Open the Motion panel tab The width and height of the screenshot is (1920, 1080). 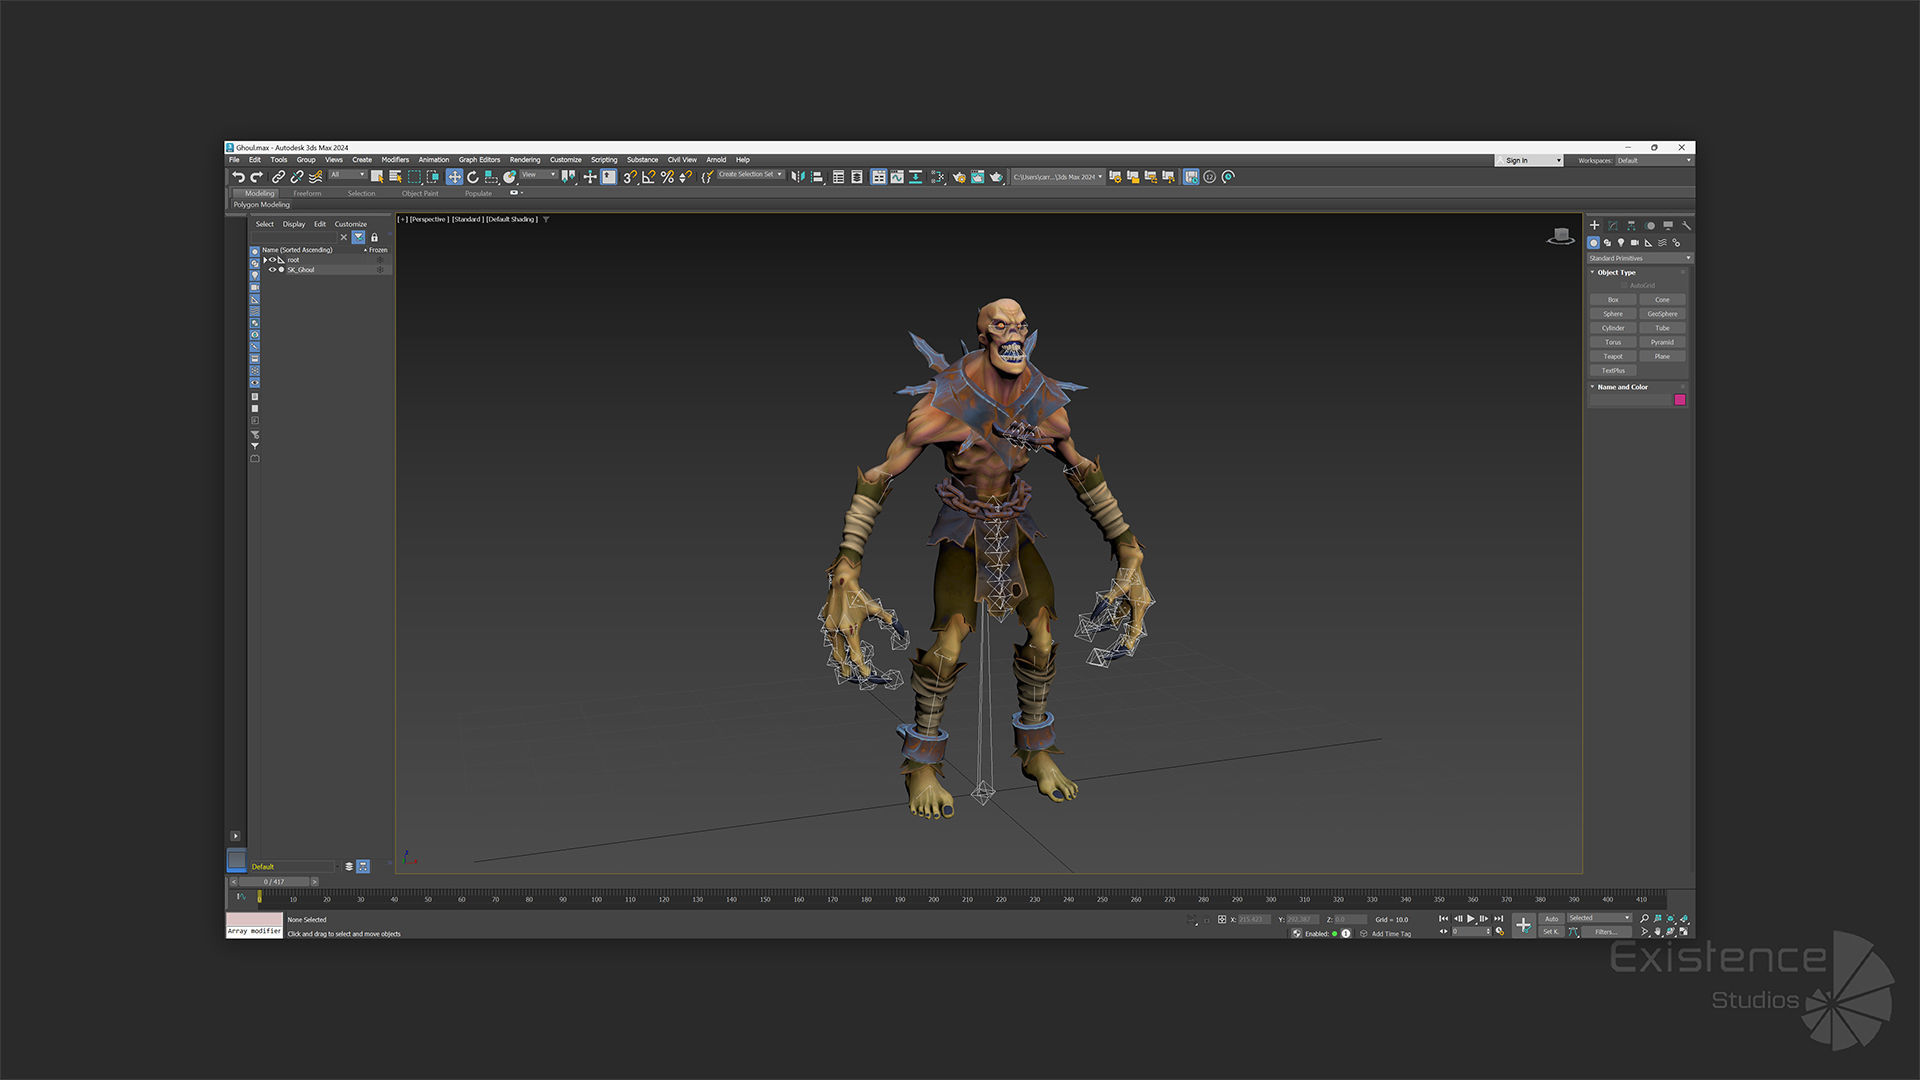(x=1650, y=226)
